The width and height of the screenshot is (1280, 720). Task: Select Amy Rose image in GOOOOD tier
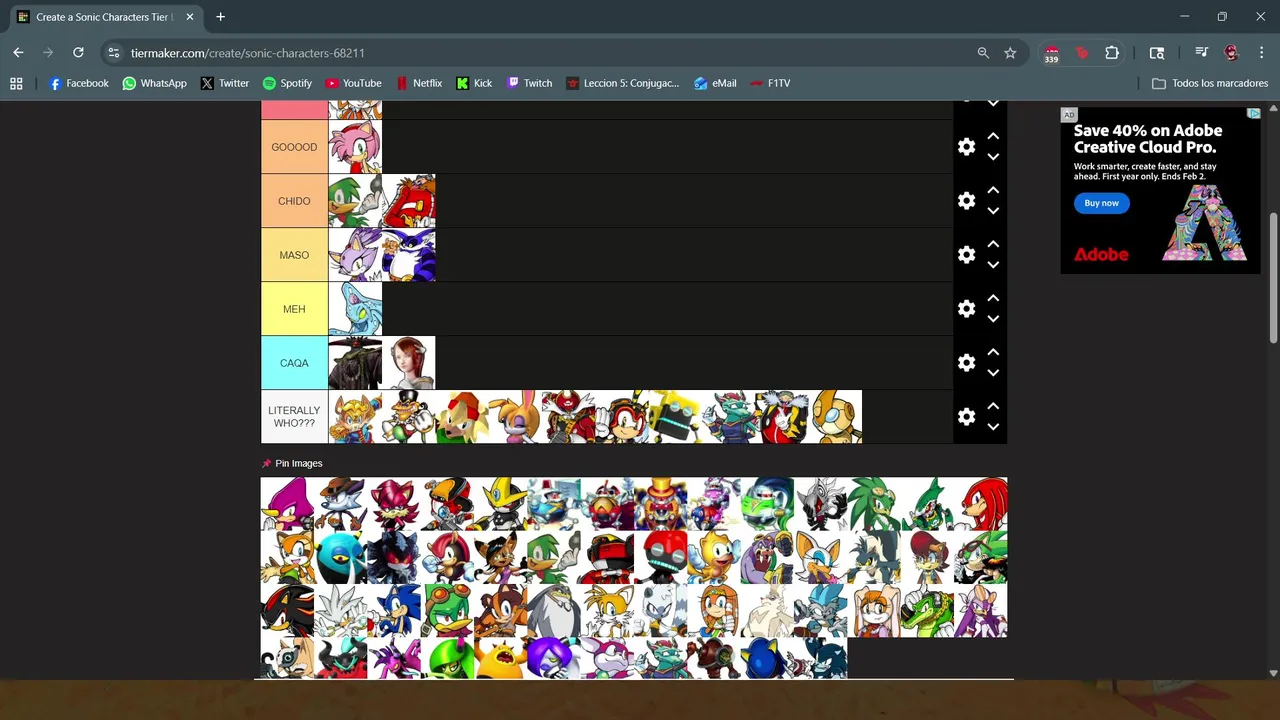pyautogui.click(x=355, y=147)
